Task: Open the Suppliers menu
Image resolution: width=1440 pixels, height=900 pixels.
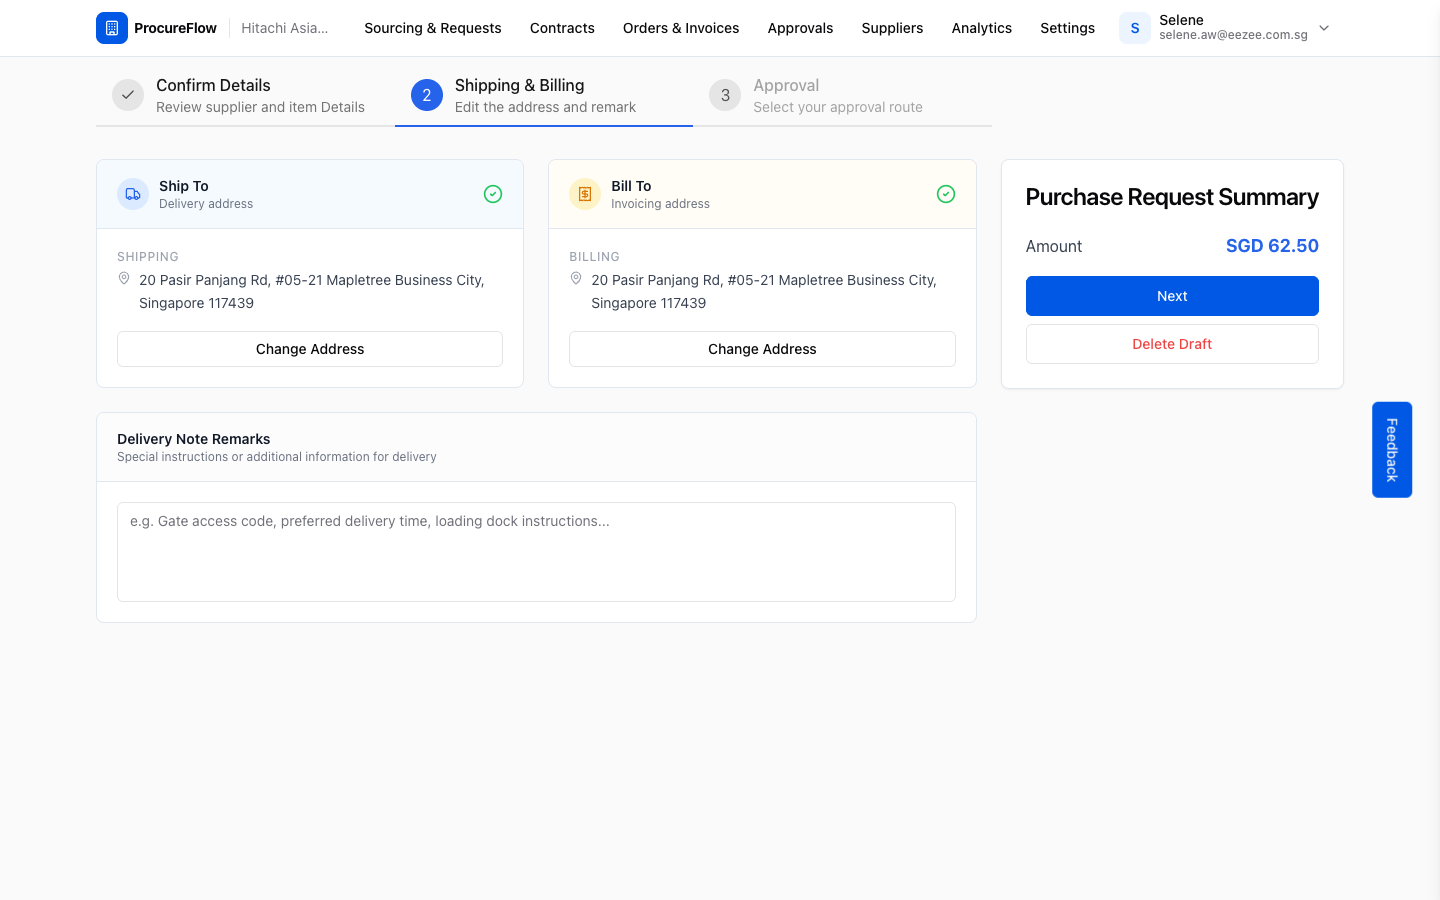Action: (x=892, y=28)
